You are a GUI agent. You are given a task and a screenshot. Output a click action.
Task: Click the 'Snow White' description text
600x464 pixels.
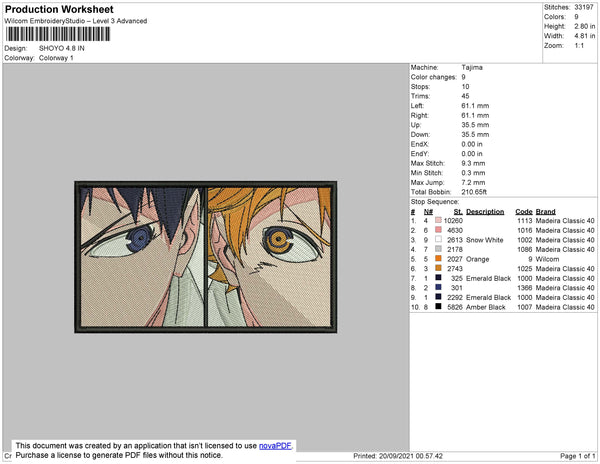click(x=484, y=240)
